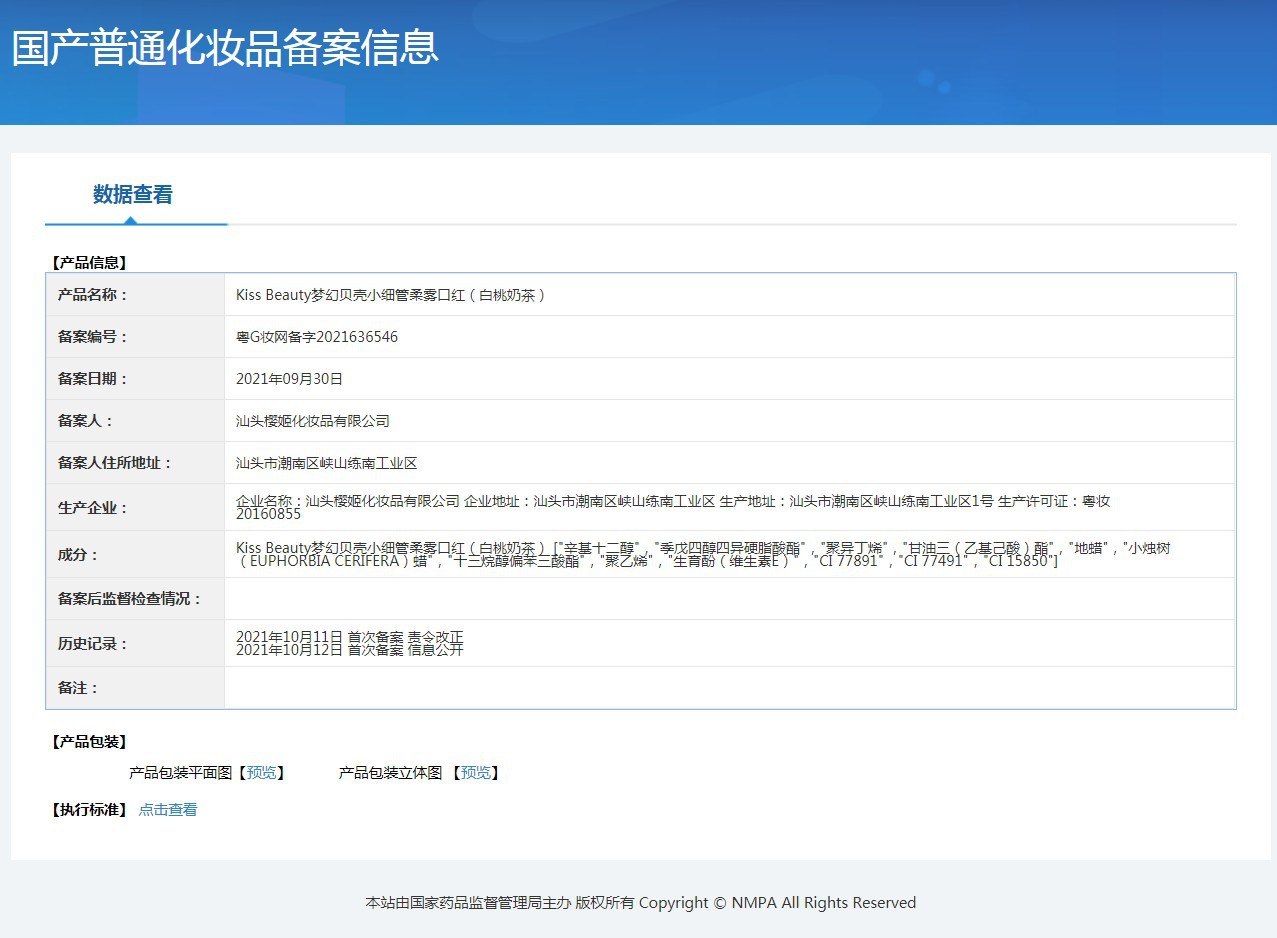Image resolution: width=1277 pixels, height=938 pixels.
Task: Click the 成分 ingredients list text
Action: 700,554
